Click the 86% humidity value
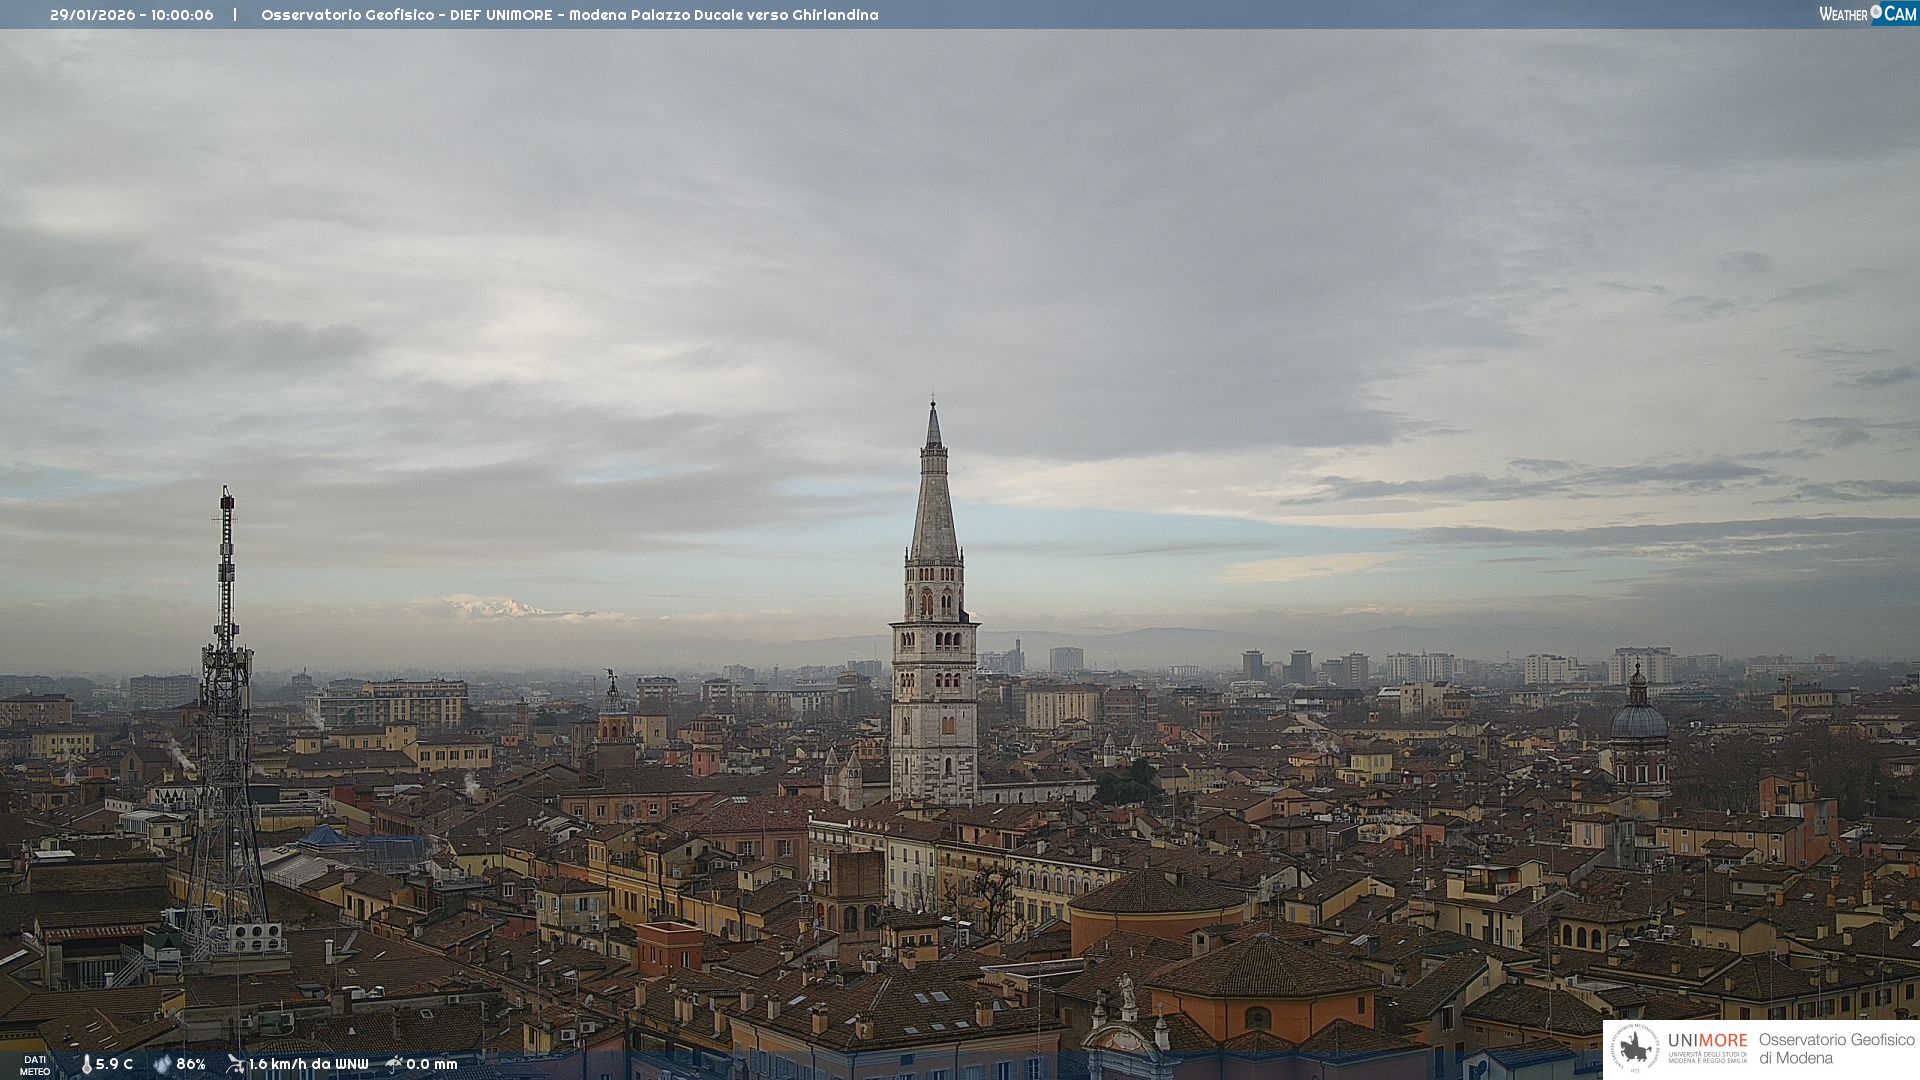The image size is (1920, 1080). (x=191, y=1064)
